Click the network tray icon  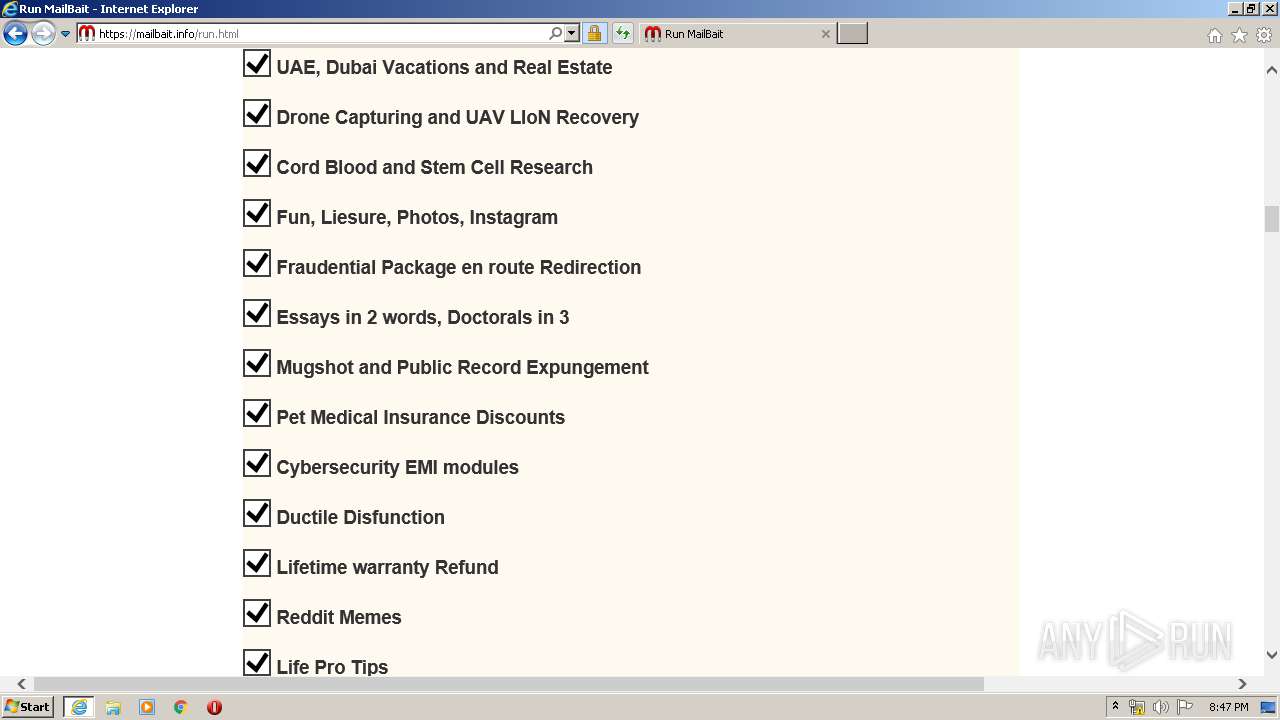click(1137, 707)
